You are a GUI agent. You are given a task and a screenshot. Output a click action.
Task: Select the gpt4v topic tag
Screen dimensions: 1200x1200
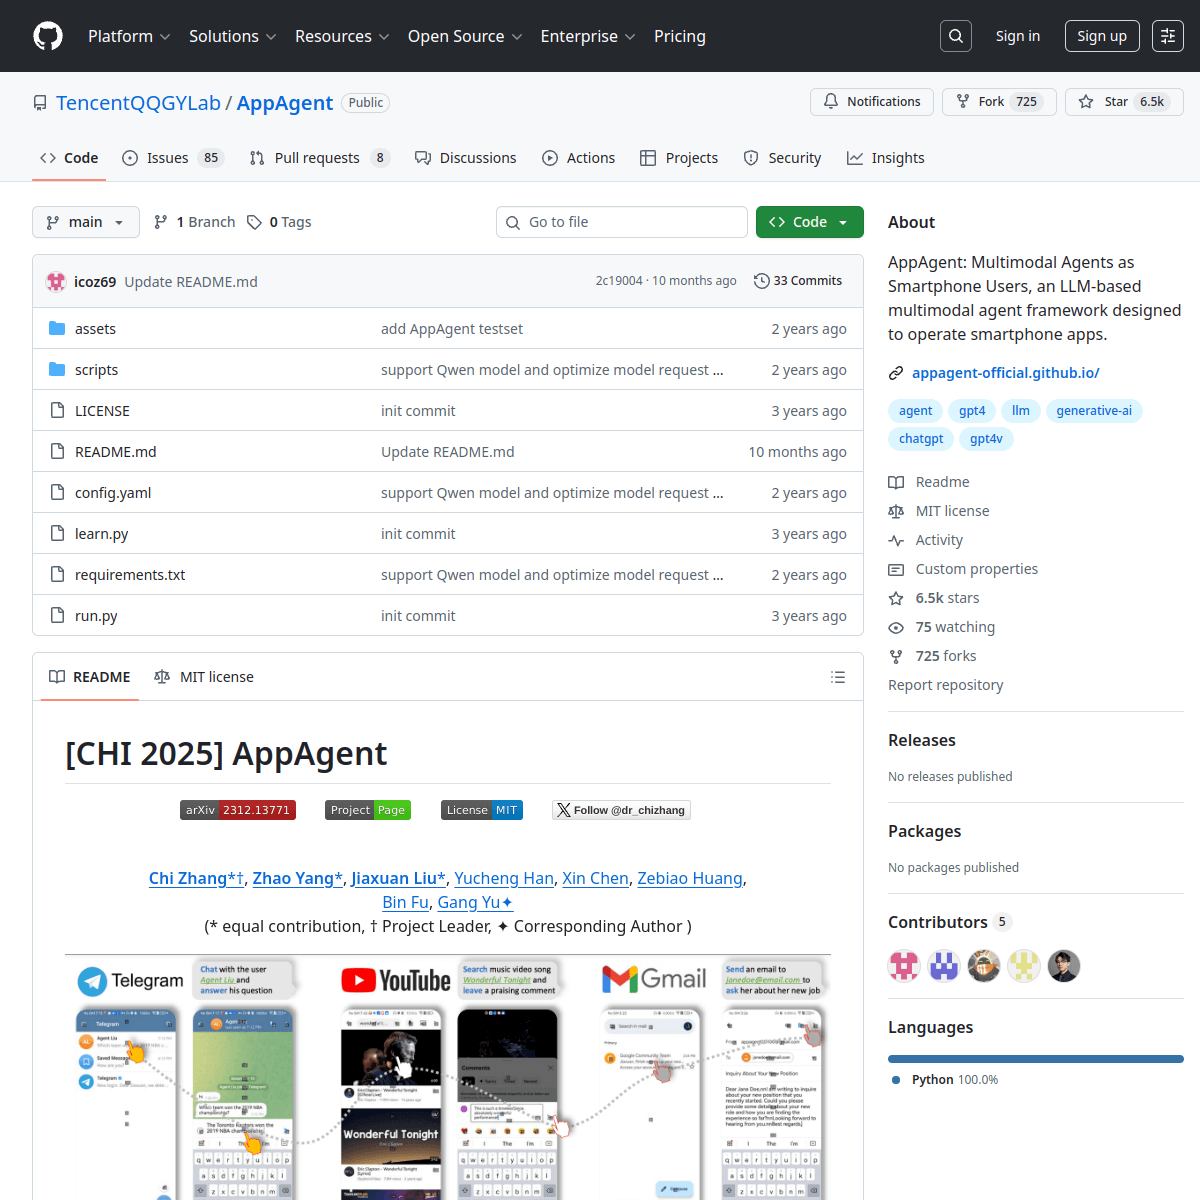coord(986,439)
